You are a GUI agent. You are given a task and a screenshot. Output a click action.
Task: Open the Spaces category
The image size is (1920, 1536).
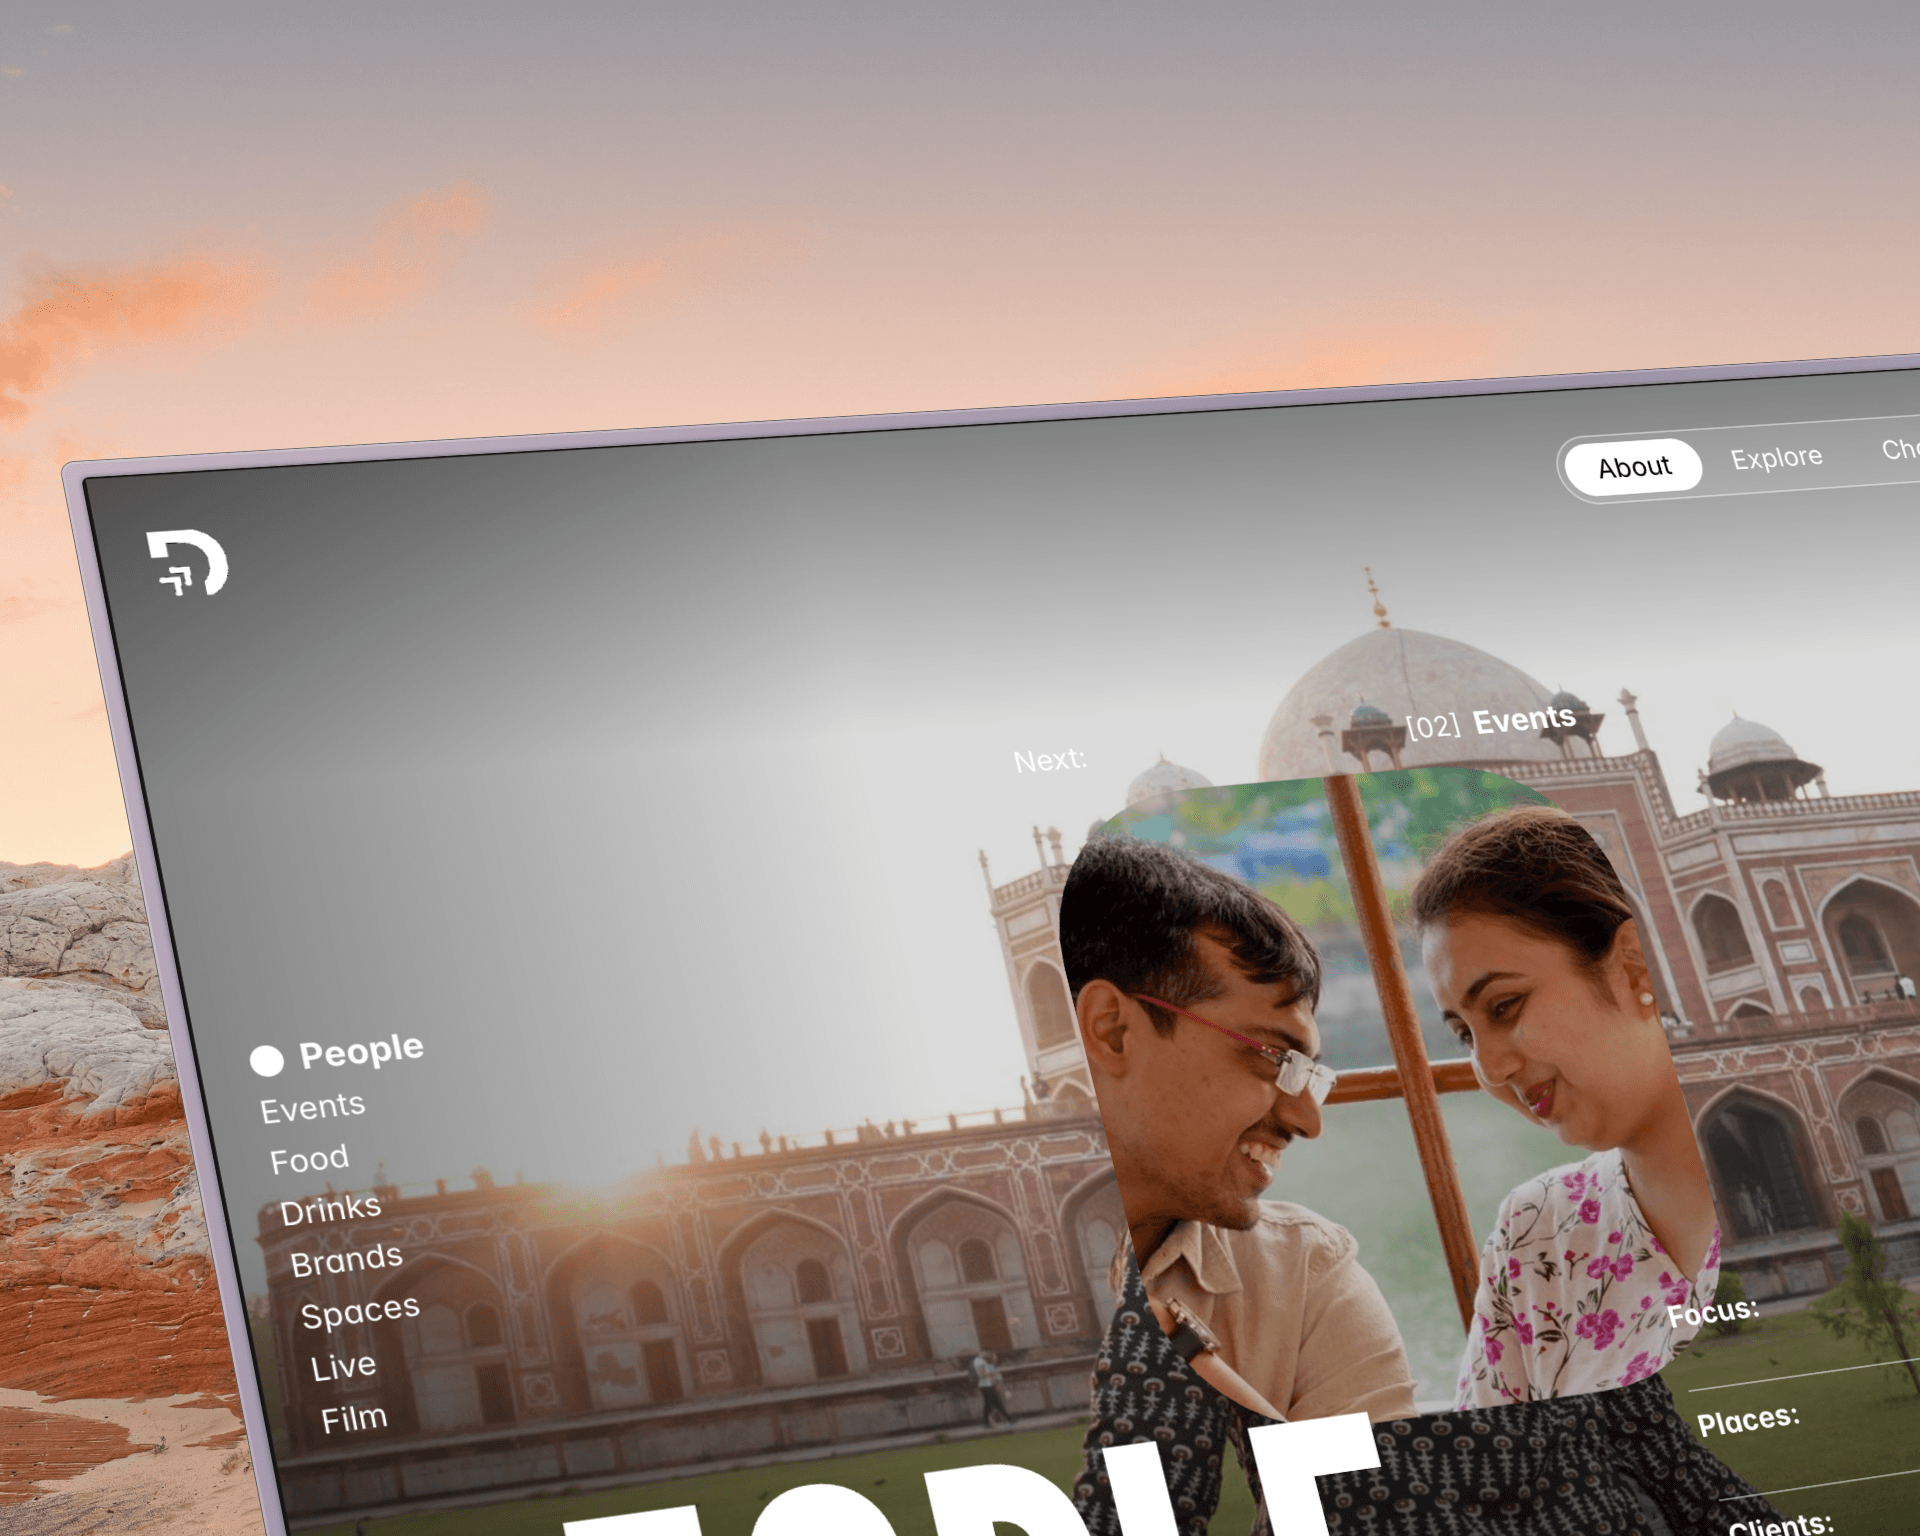pos(360,1312)
